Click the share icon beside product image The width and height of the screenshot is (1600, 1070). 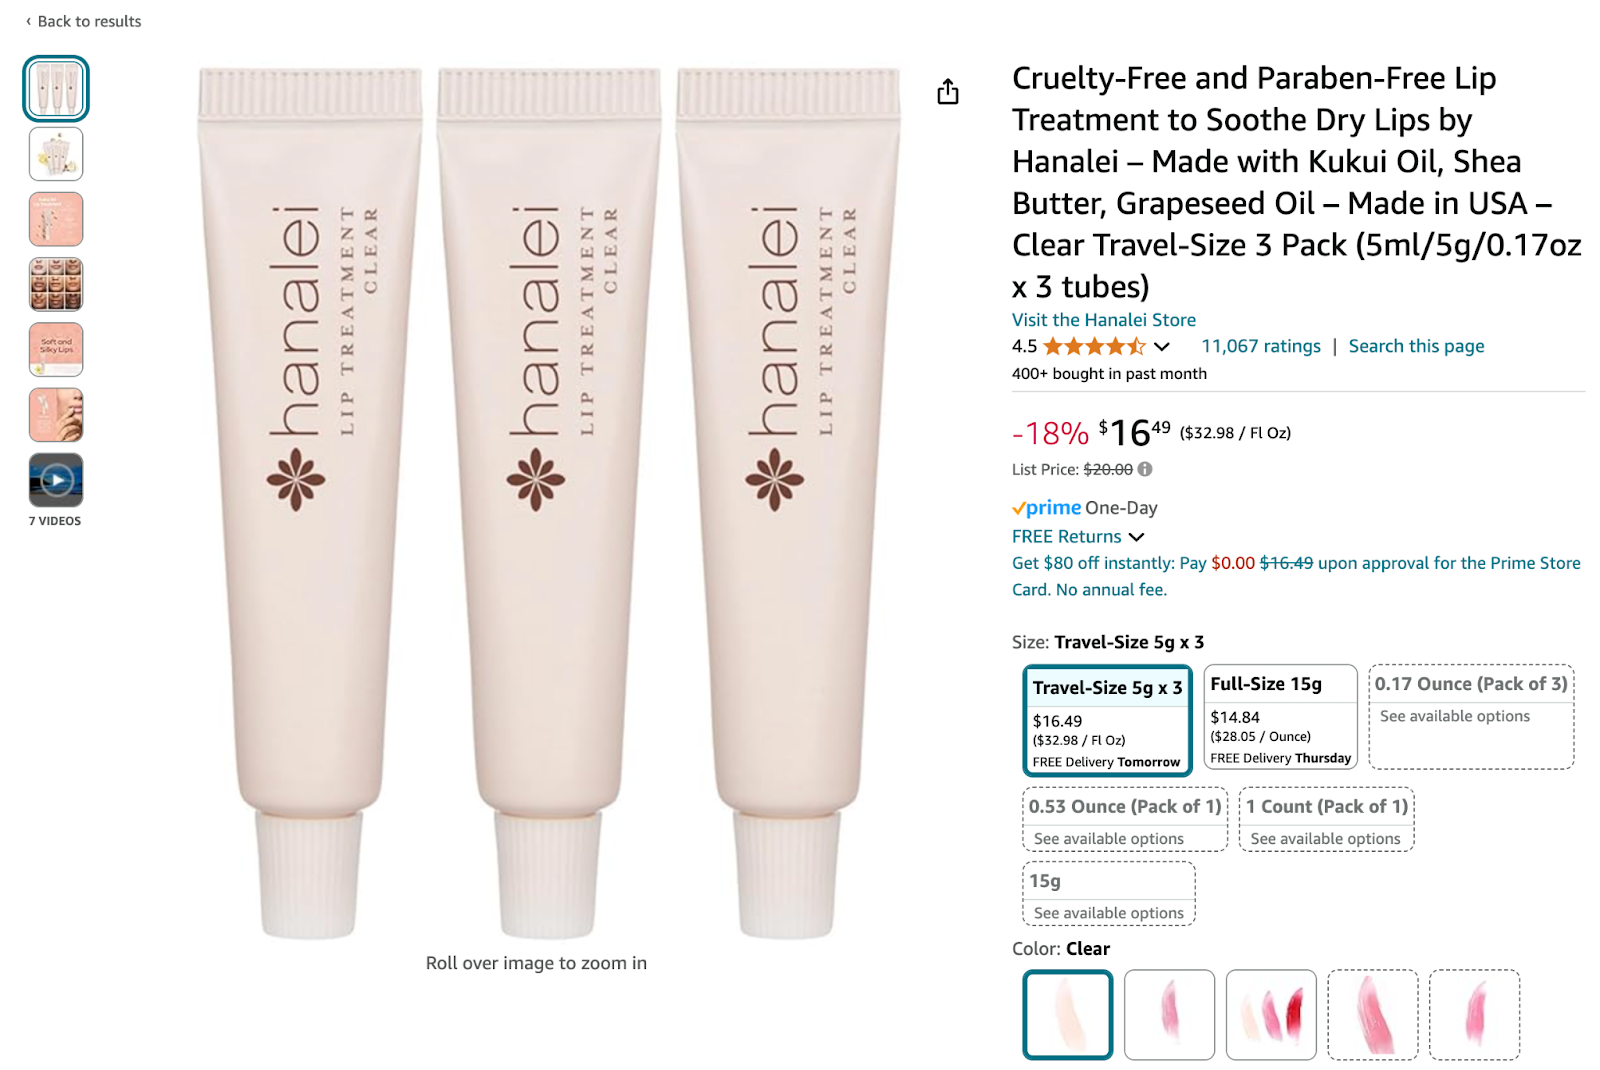(x=947, y=92)
